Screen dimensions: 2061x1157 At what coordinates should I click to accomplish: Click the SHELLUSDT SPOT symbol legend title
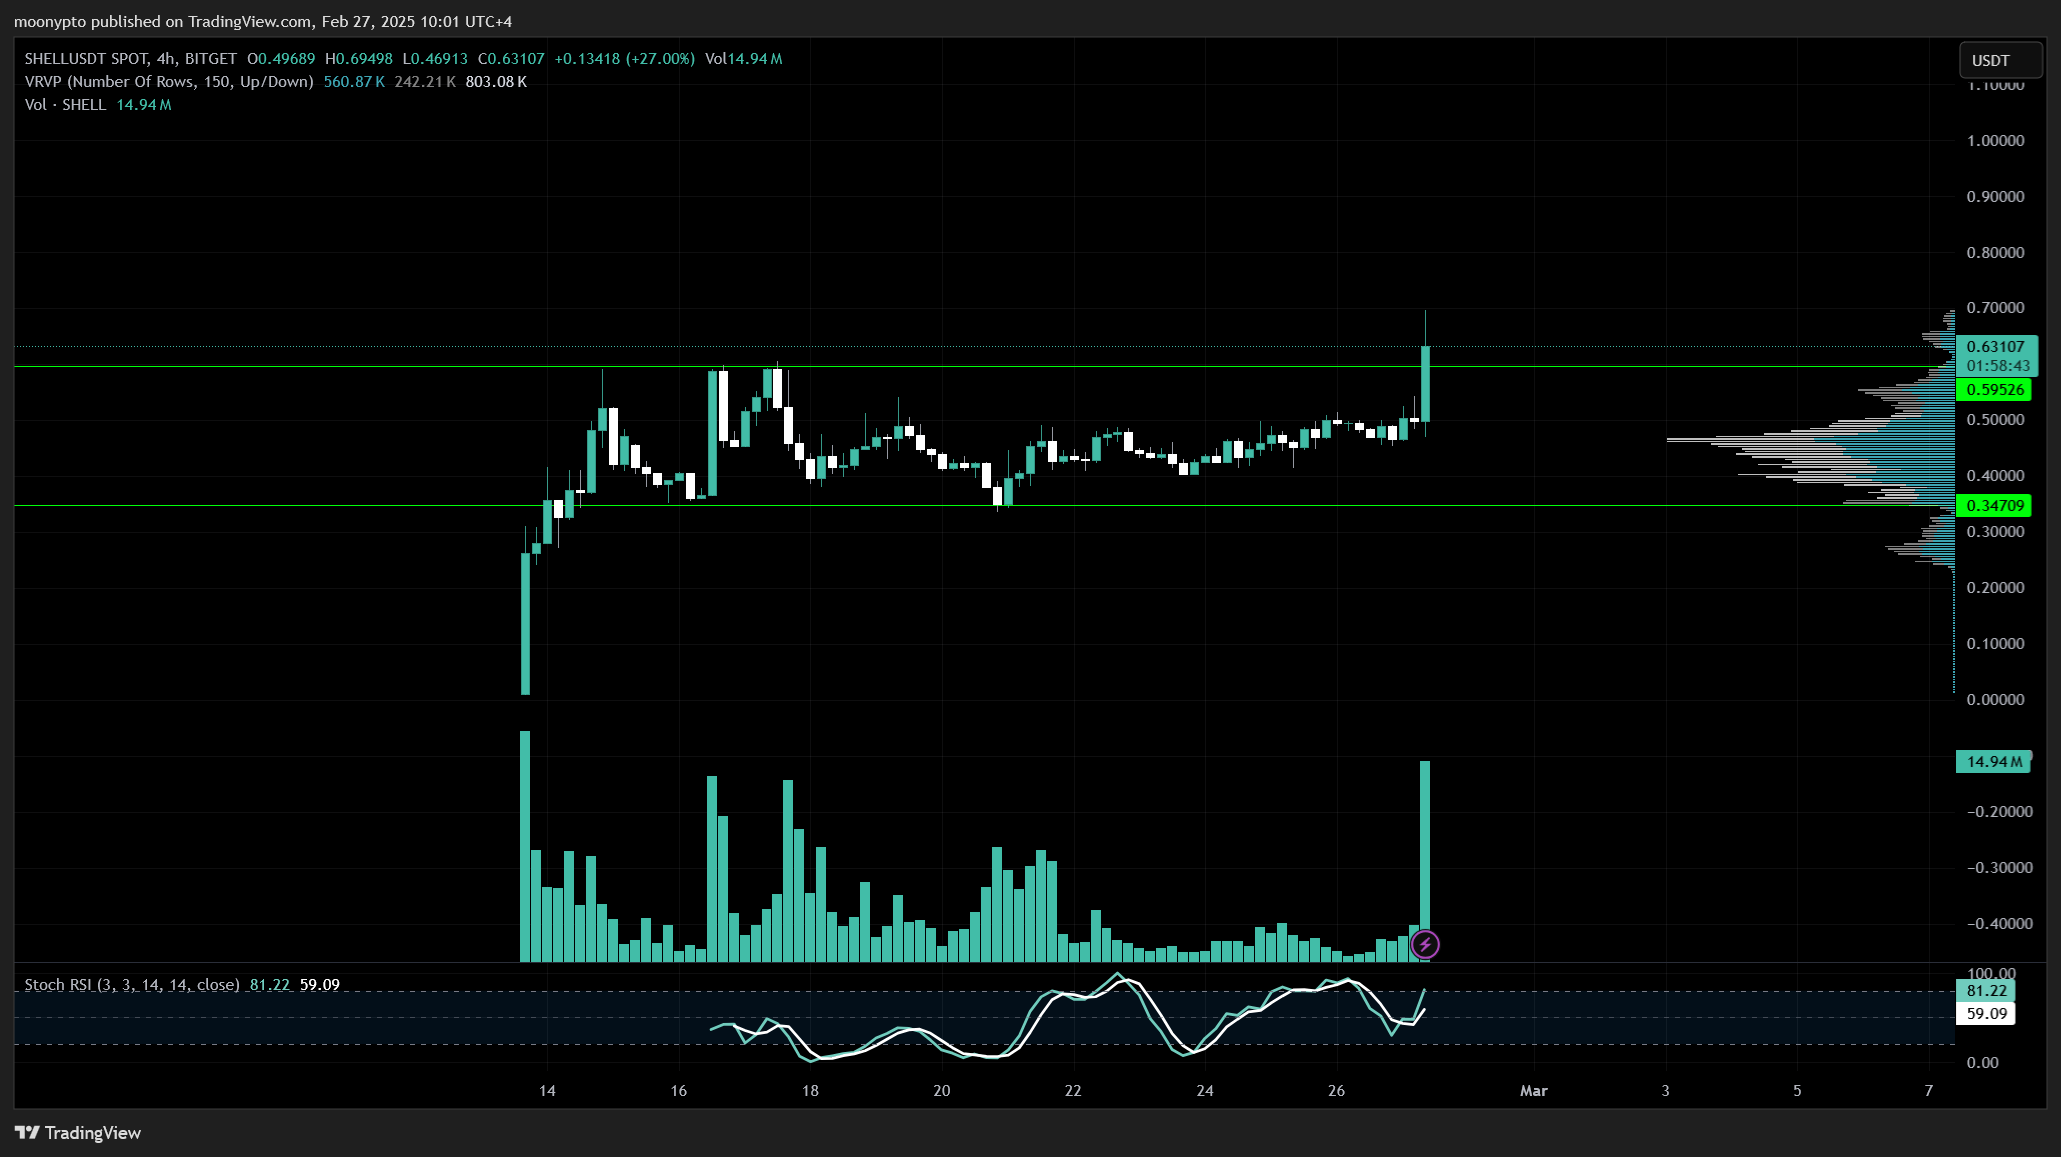(x=130, y=59)
